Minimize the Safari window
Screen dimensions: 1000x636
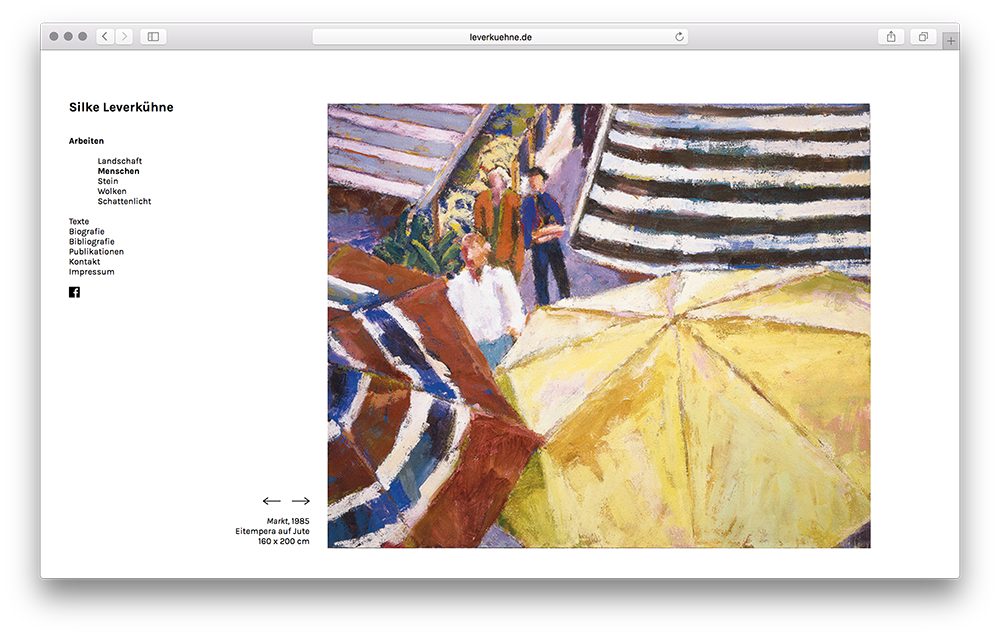pyautogui.click(x=68, y=37)
